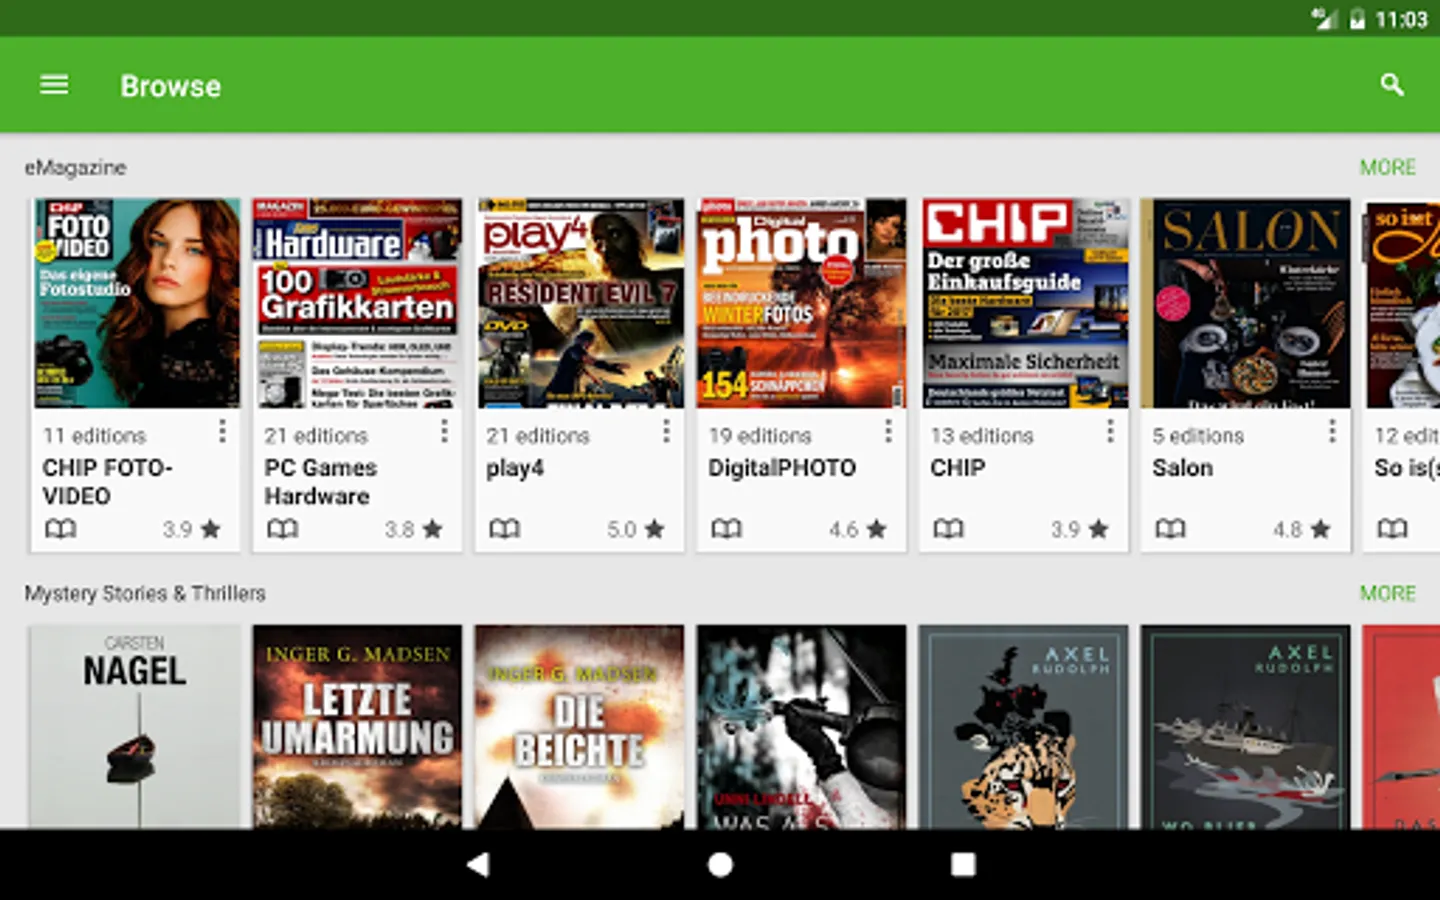The image size is (1440, 900).
Task: Click '19 editions' label on DigitalPHOTO
Action: (760, 436)
